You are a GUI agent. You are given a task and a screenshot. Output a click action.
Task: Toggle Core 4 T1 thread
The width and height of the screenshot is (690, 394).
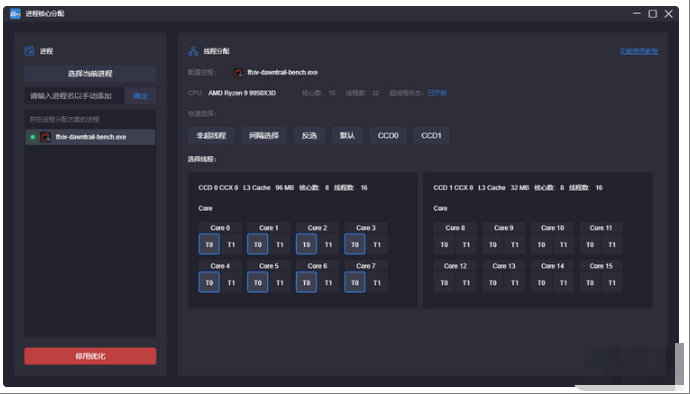(231, 283)
